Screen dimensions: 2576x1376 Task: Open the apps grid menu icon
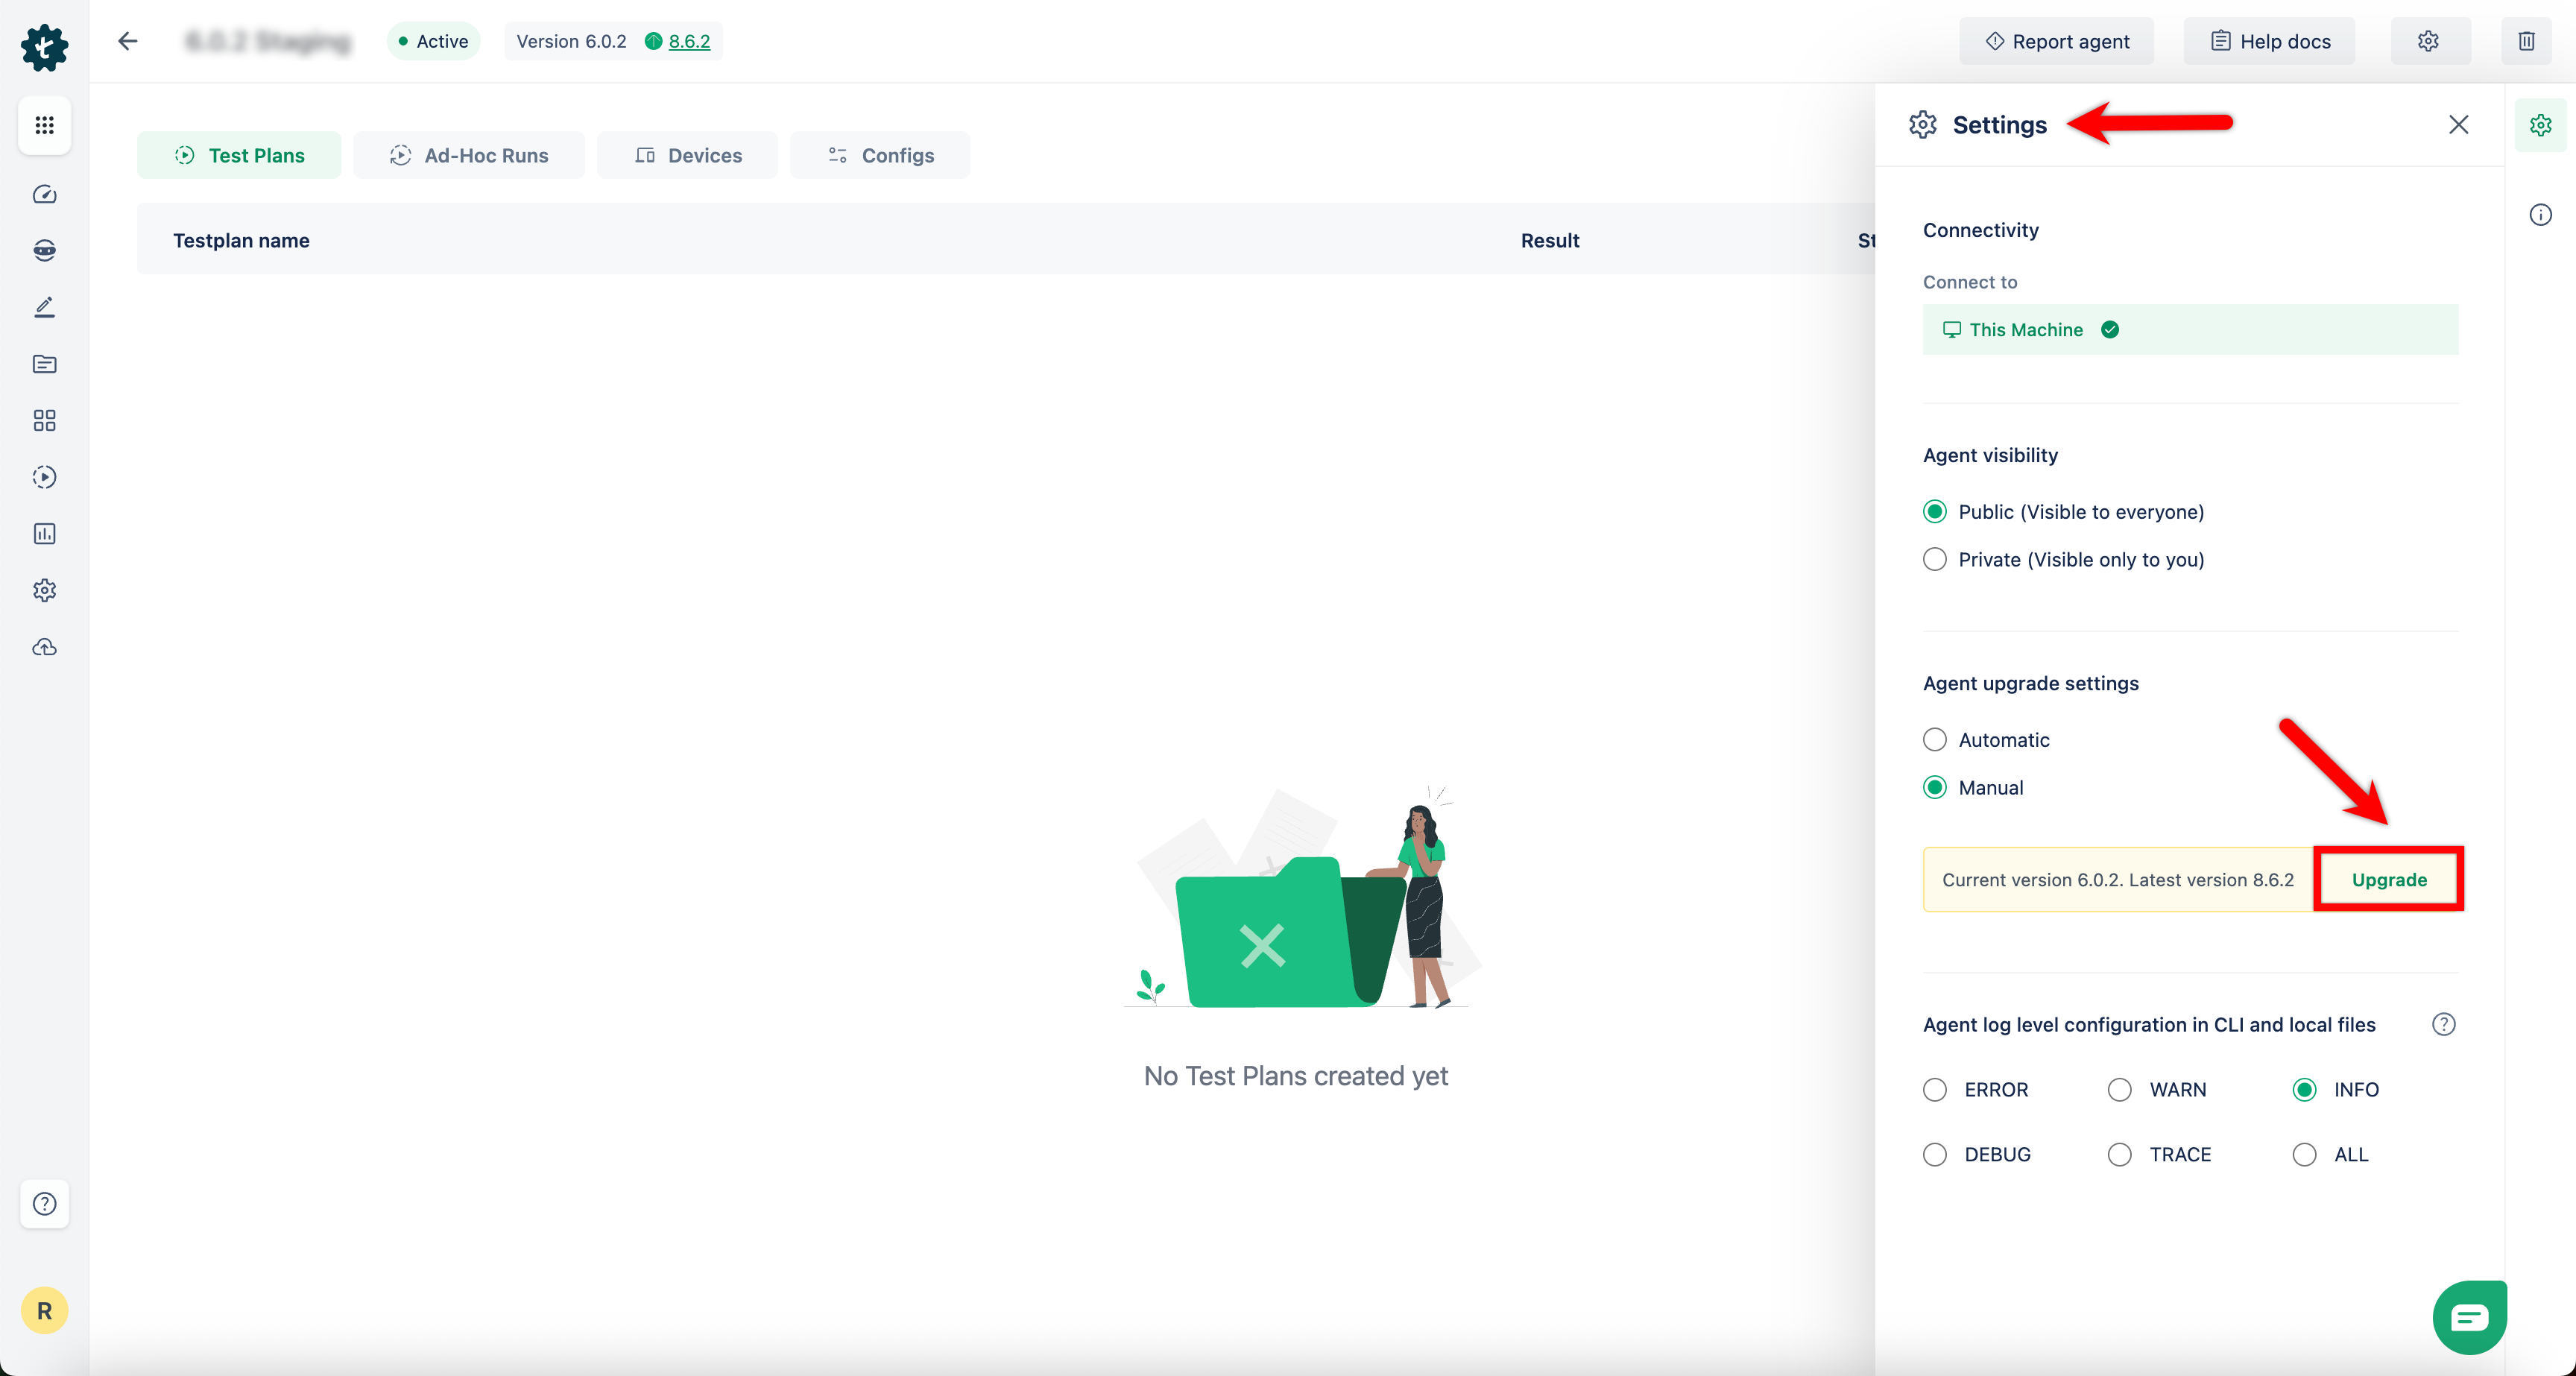[44, 125]
